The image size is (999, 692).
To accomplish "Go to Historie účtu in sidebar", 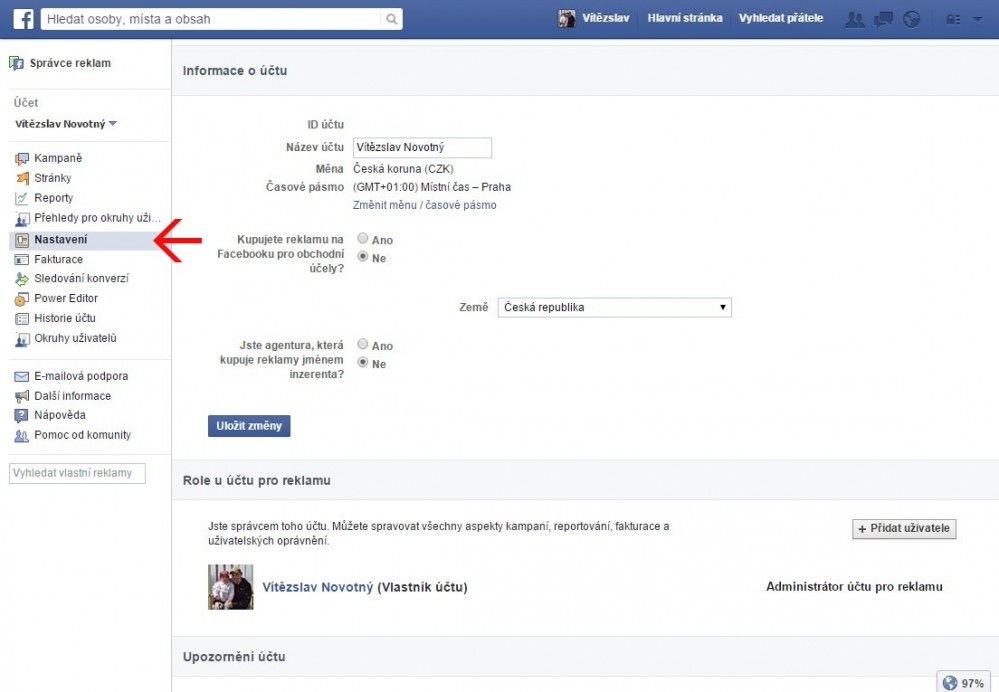I will [64, 318].
